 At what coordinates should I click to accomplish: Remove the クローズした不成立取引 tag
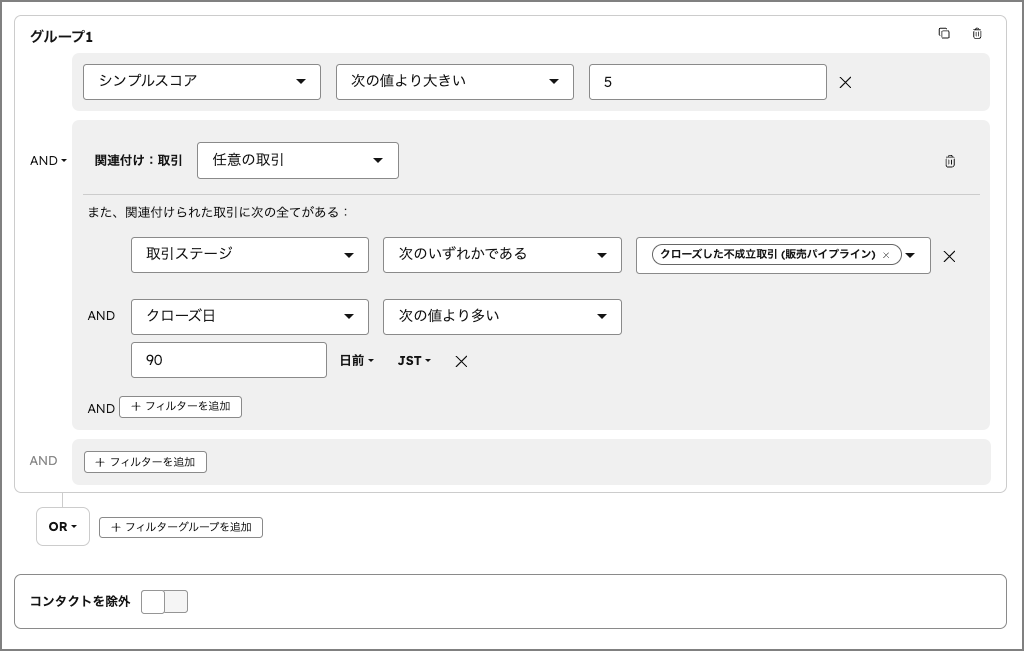[886, 255]
